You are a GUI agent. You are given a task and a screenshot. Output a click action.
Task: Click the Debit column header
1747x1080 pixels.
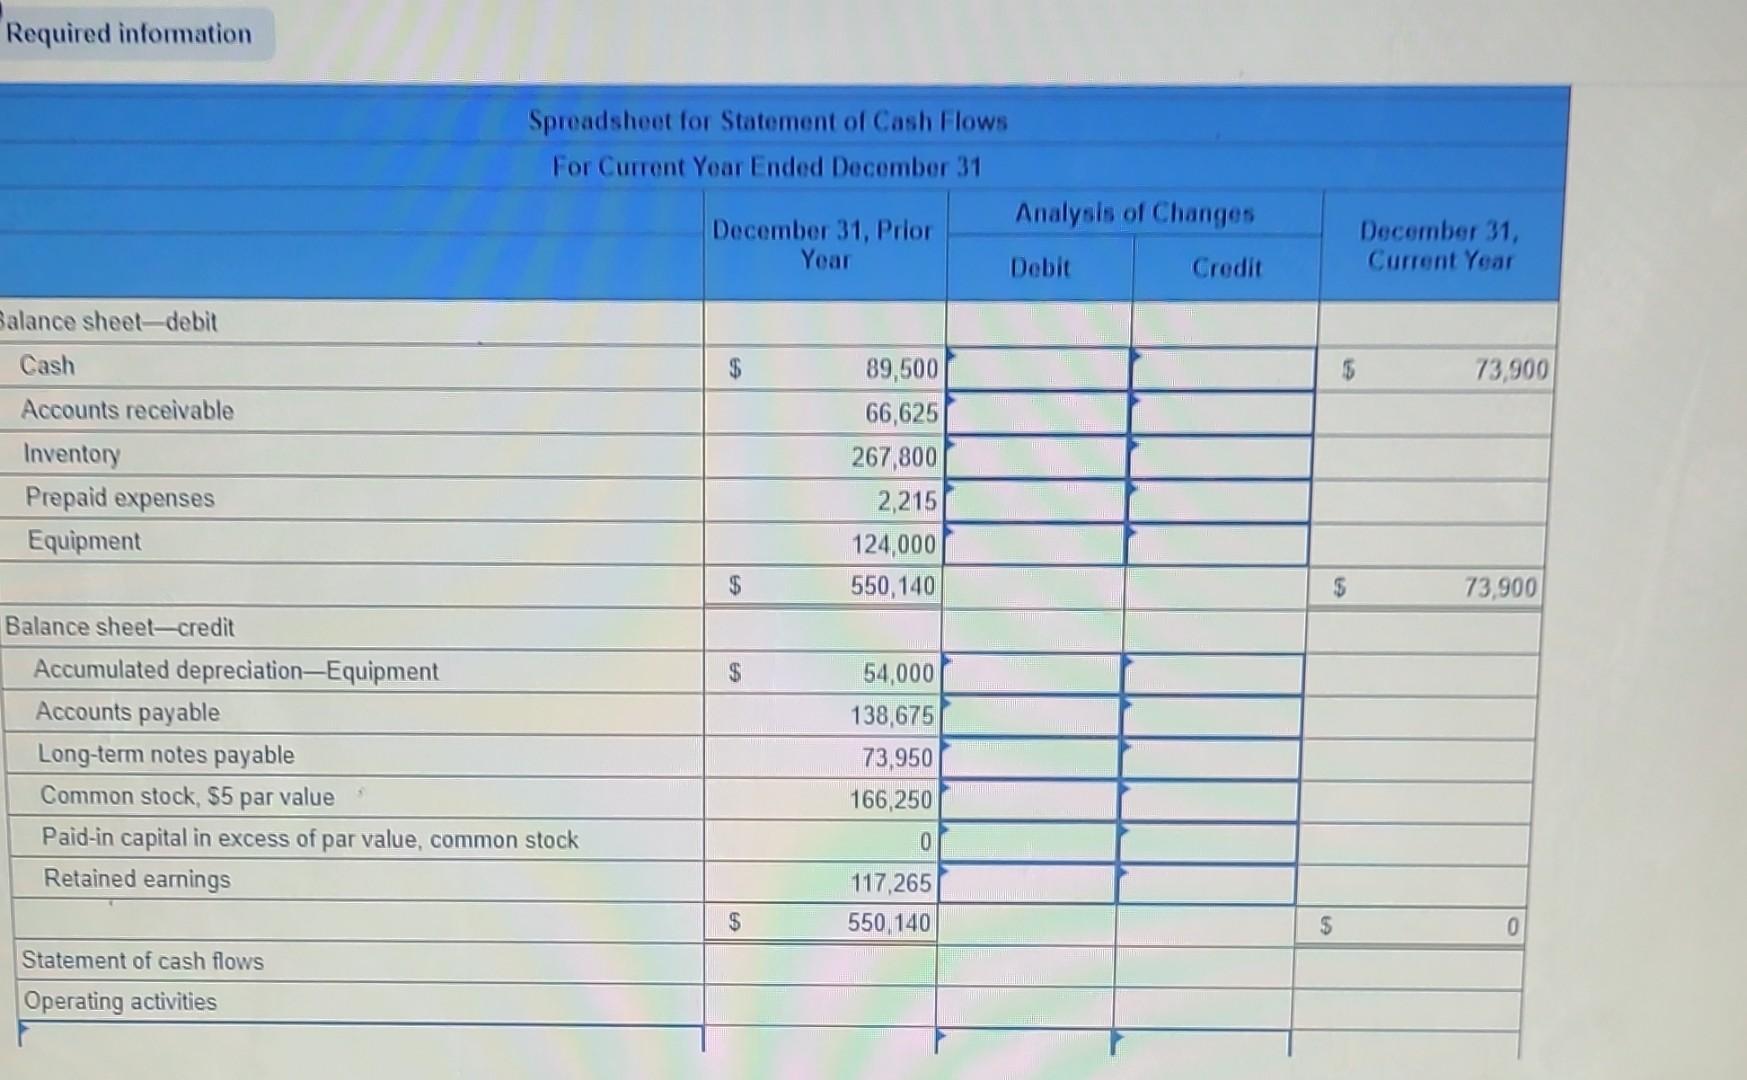[x=1040, y=268]
